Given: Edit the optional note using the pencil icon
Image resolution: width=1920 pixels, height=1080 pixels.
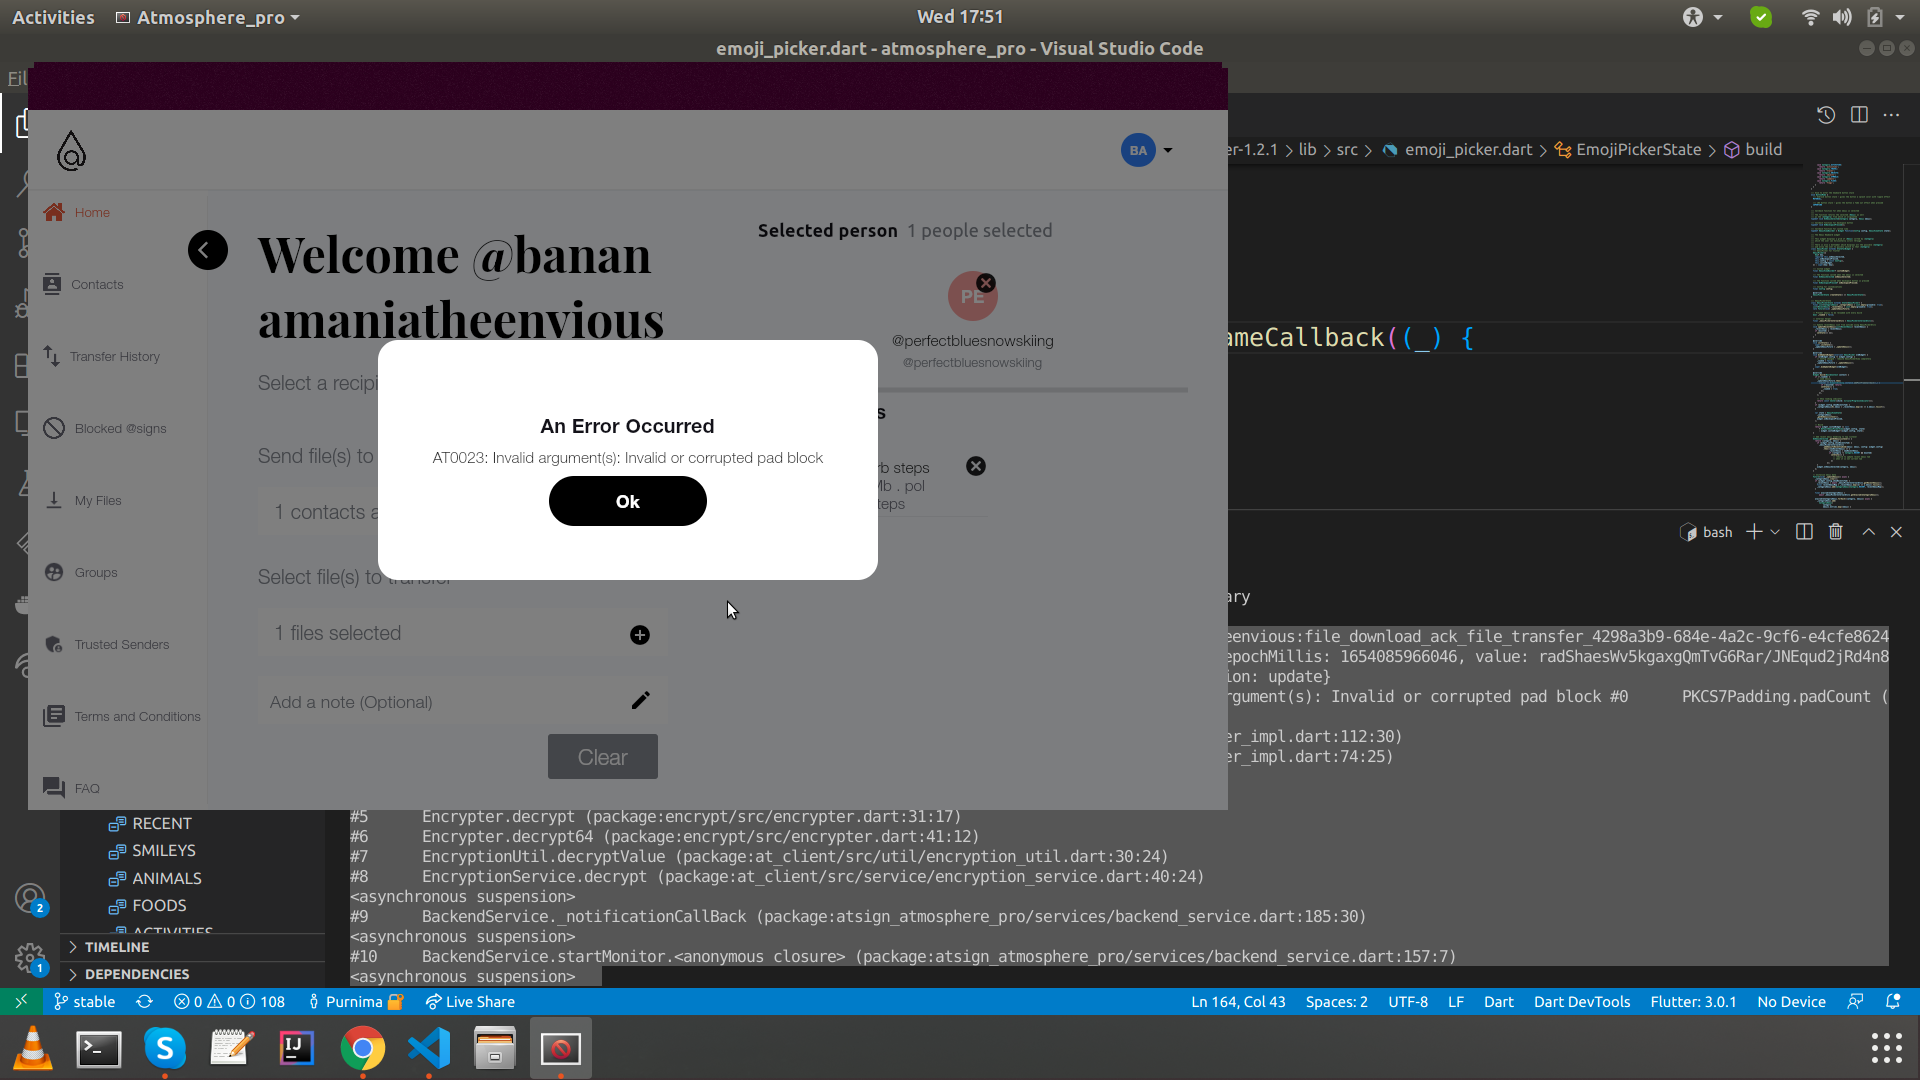Looking at the screenshot, I should point(641,700).
